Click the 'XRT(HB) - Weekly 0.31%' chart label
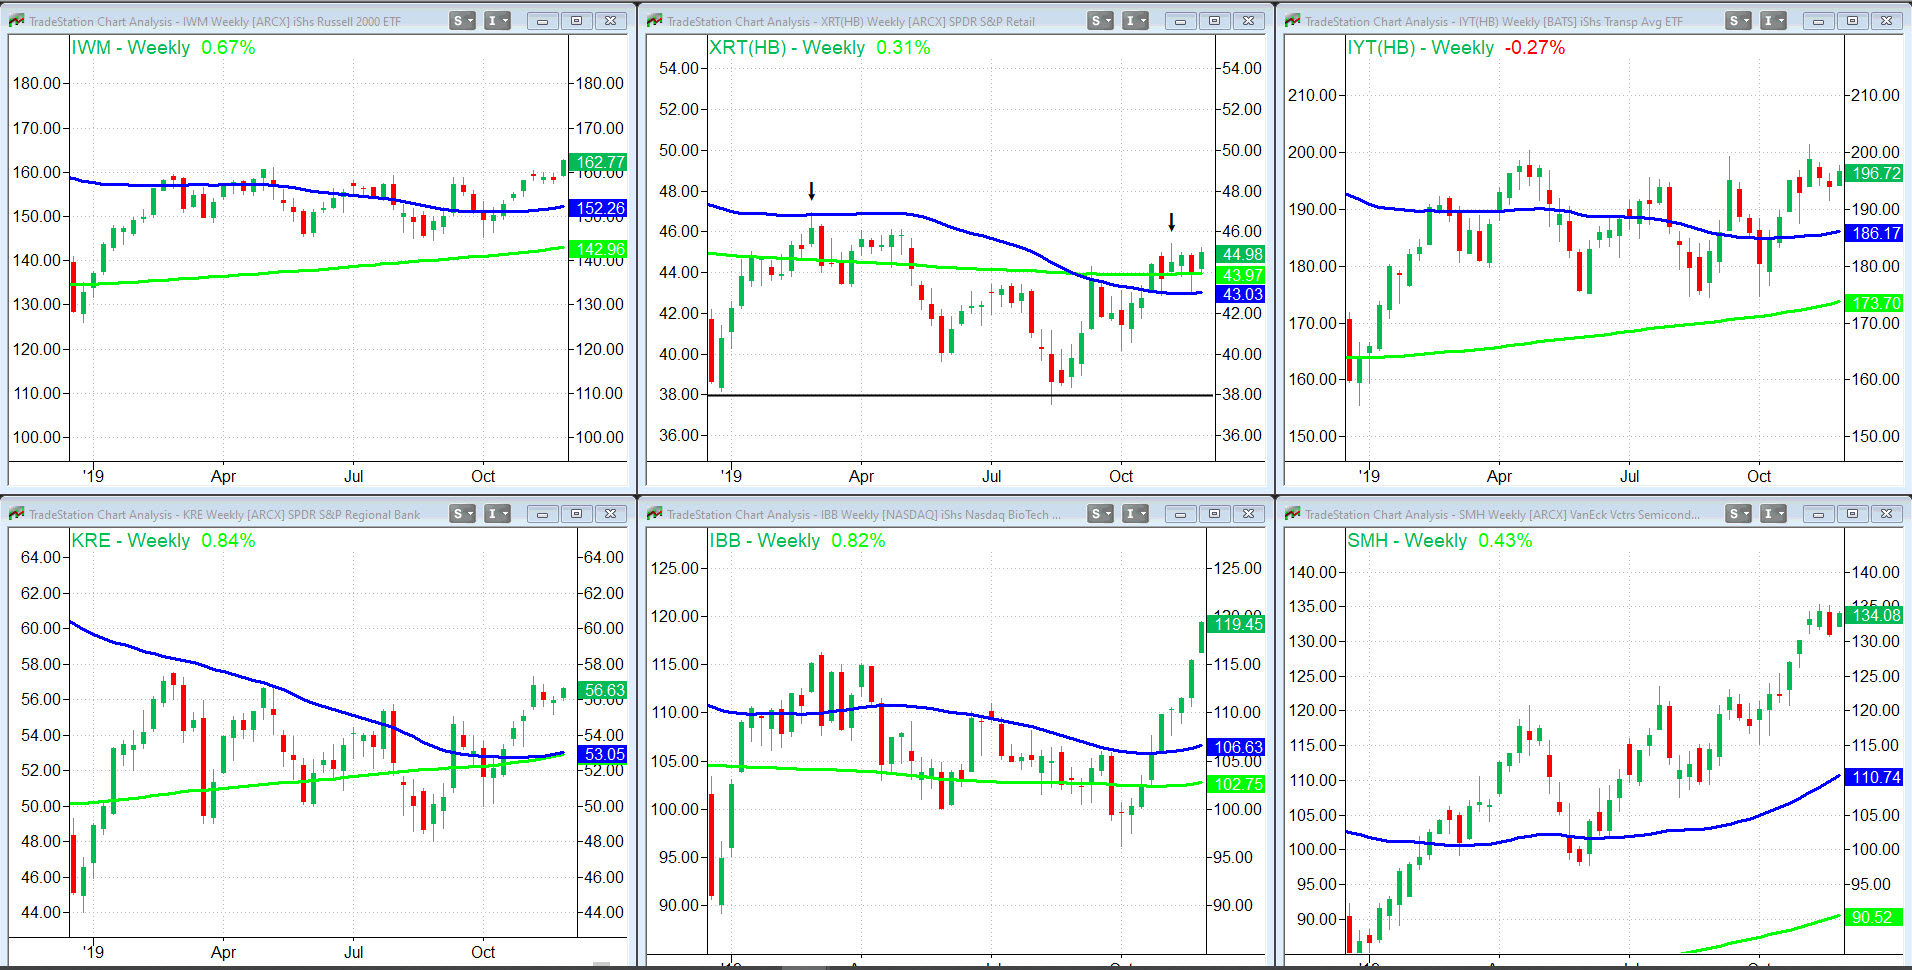The image size is (1912, 970). (820, 48)
